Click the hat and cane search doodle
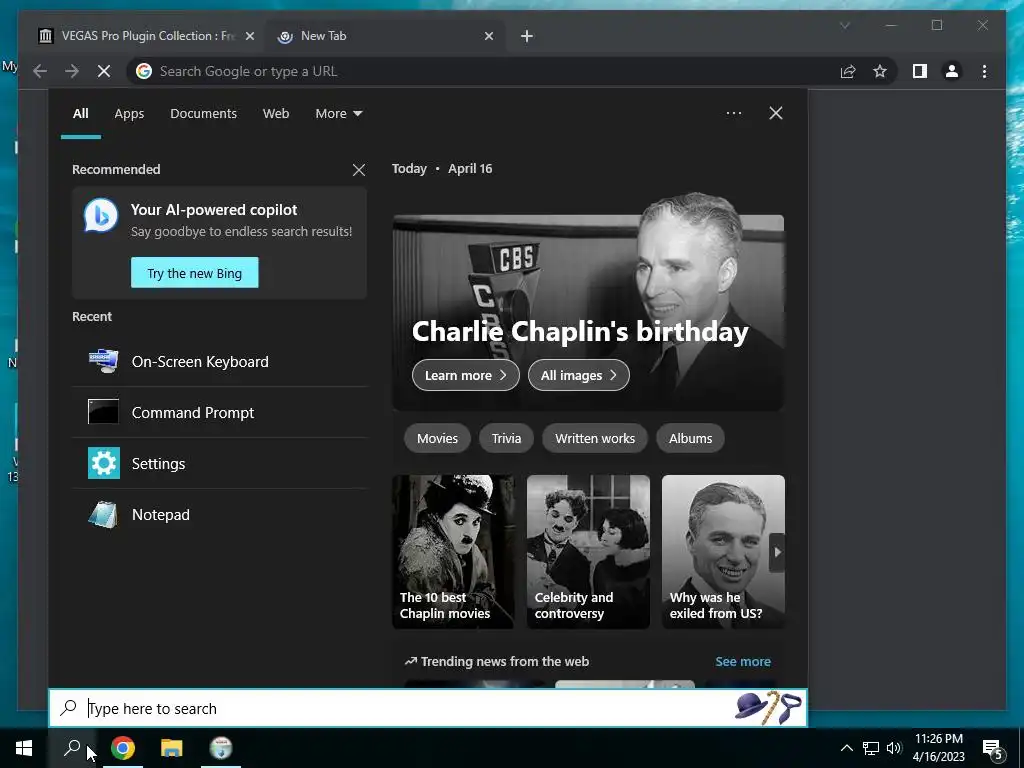The width and height of the screenshot is (1024, 768). (768, 707)
